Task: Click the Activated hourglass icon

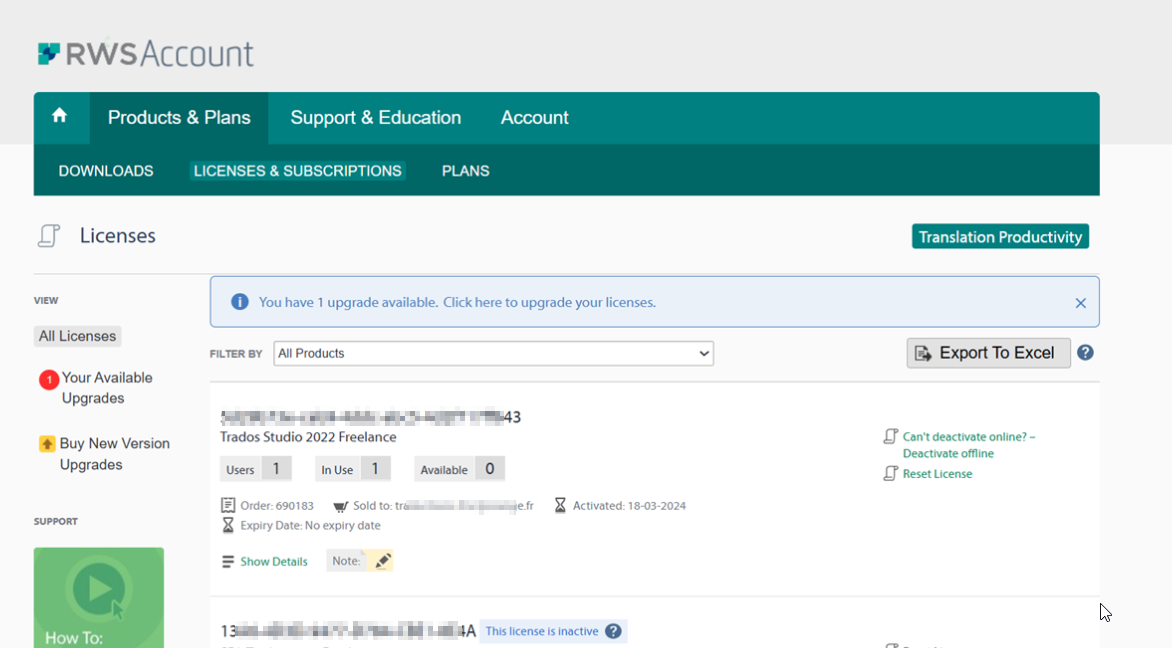Action: click(560, 506)
